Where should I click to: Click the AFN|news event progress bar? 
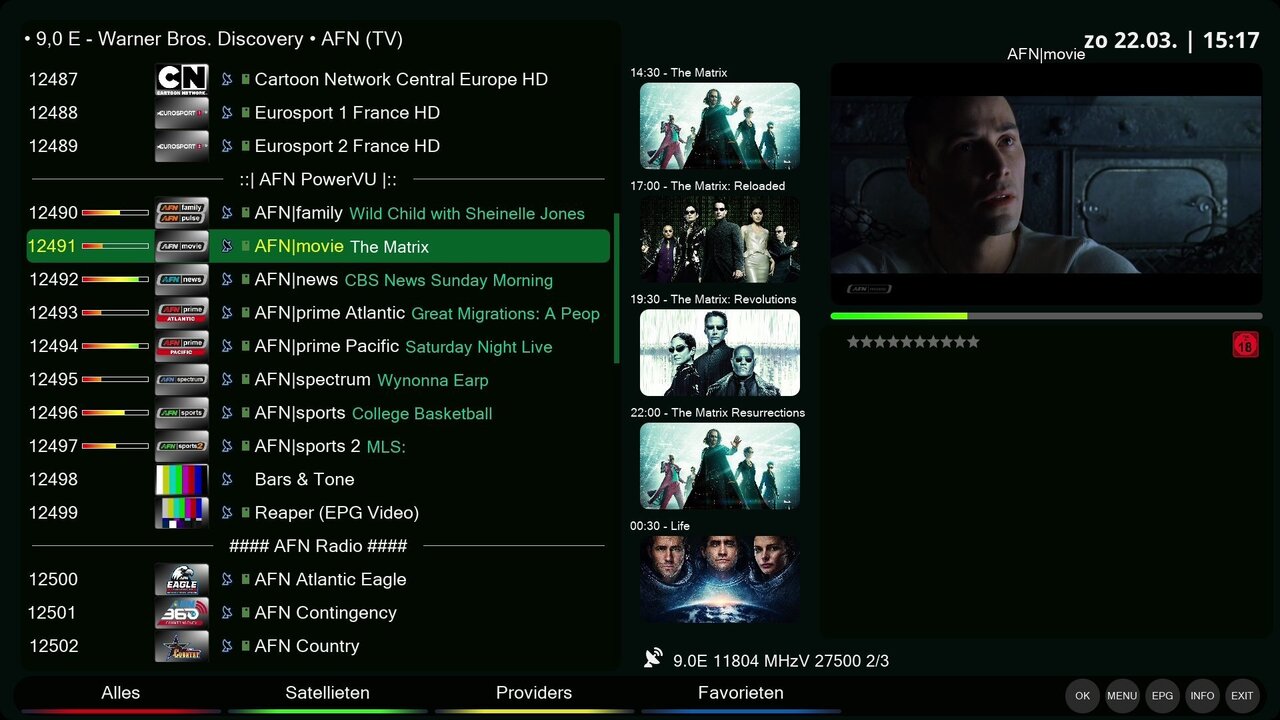(x=115, y=280)
